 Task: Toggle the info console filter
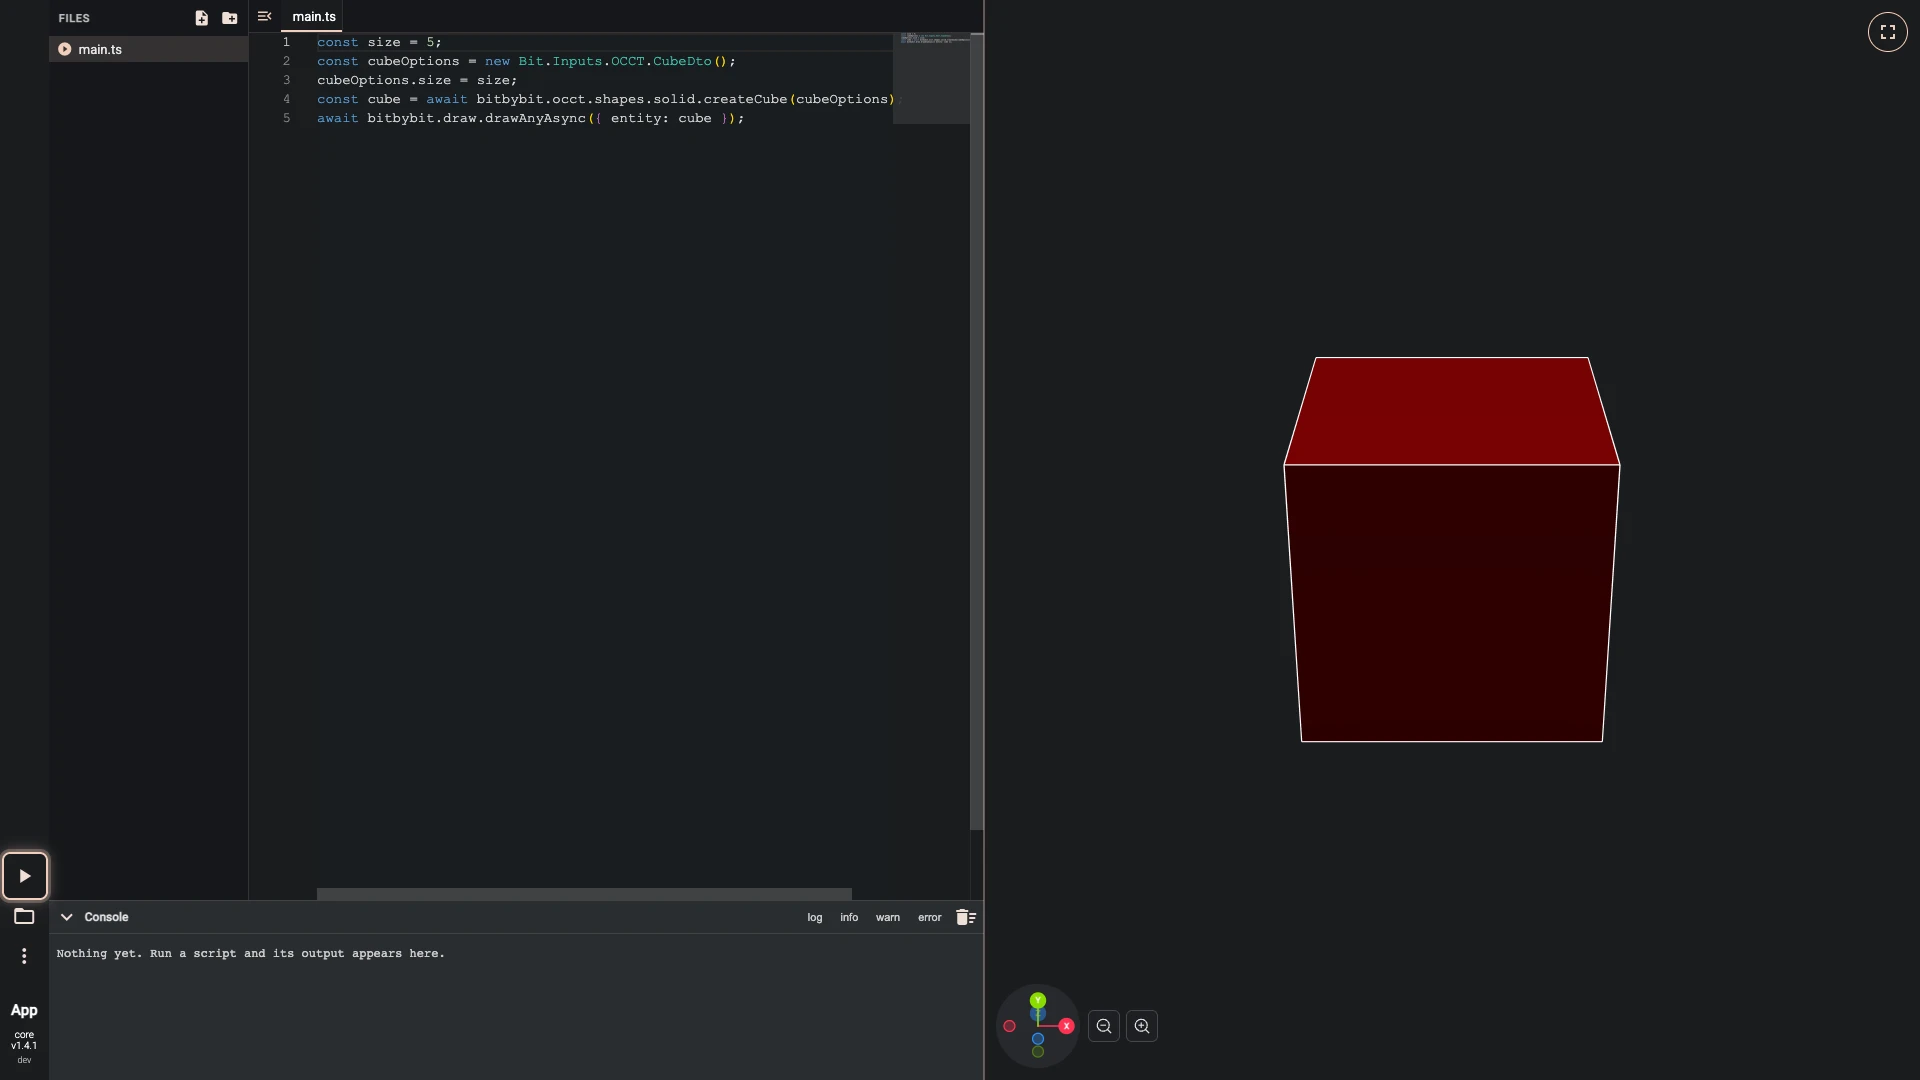coord(849,917)
